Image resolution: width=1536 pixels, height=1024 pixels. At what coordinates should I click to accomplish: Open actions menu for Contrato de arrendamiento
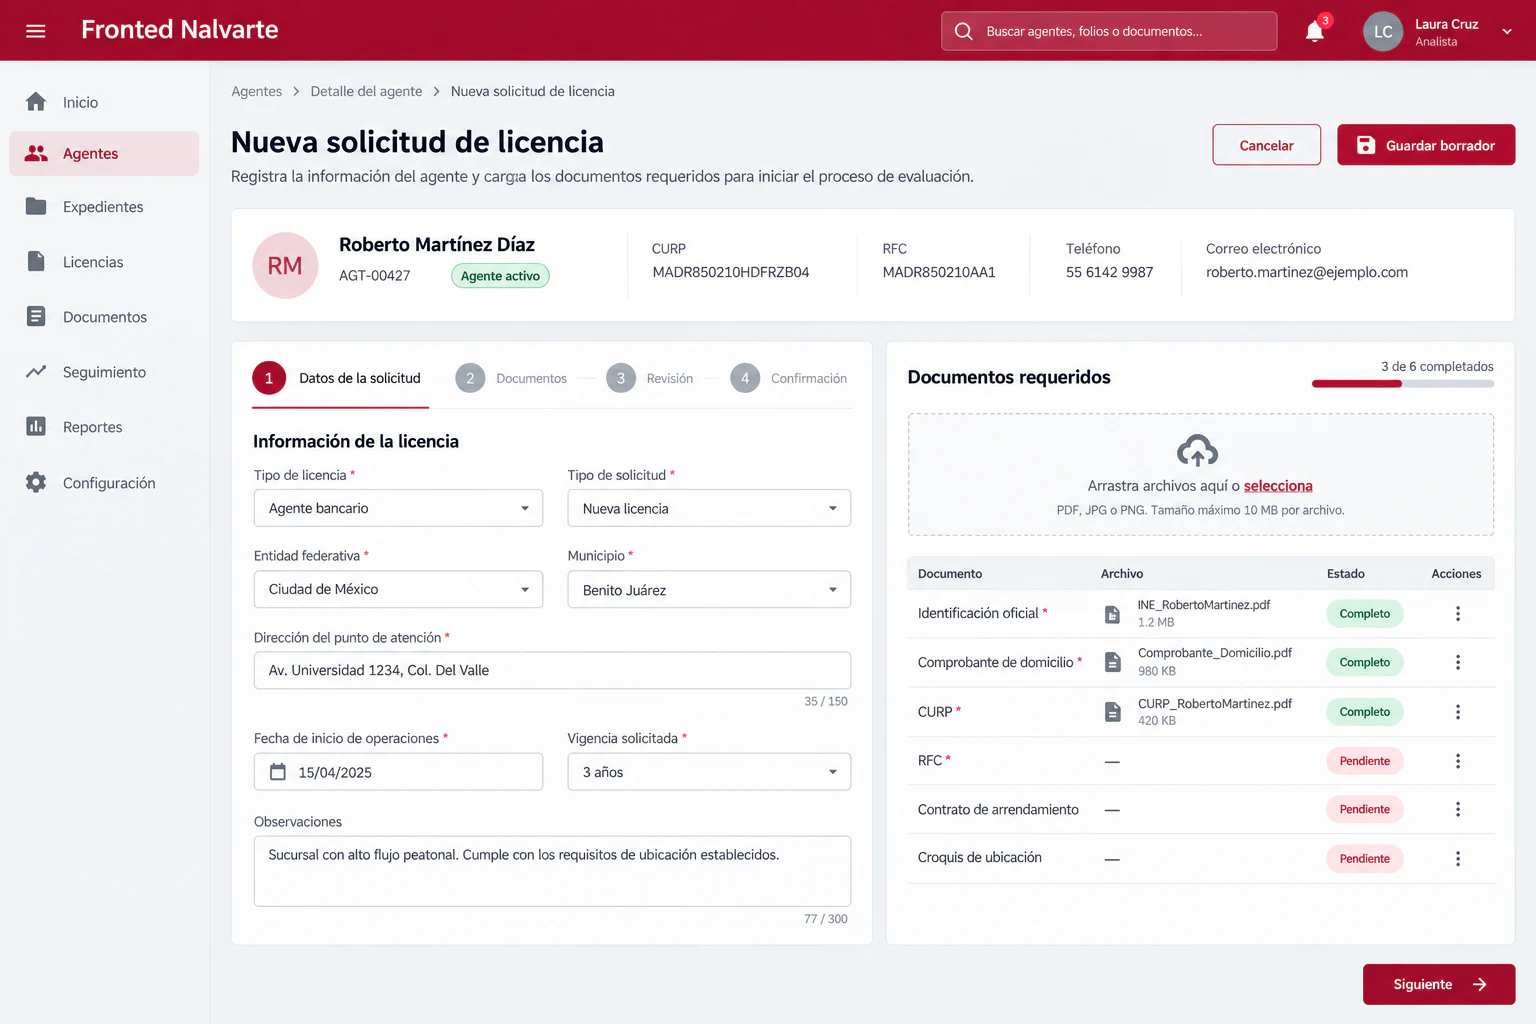[x=1458, y=809]
